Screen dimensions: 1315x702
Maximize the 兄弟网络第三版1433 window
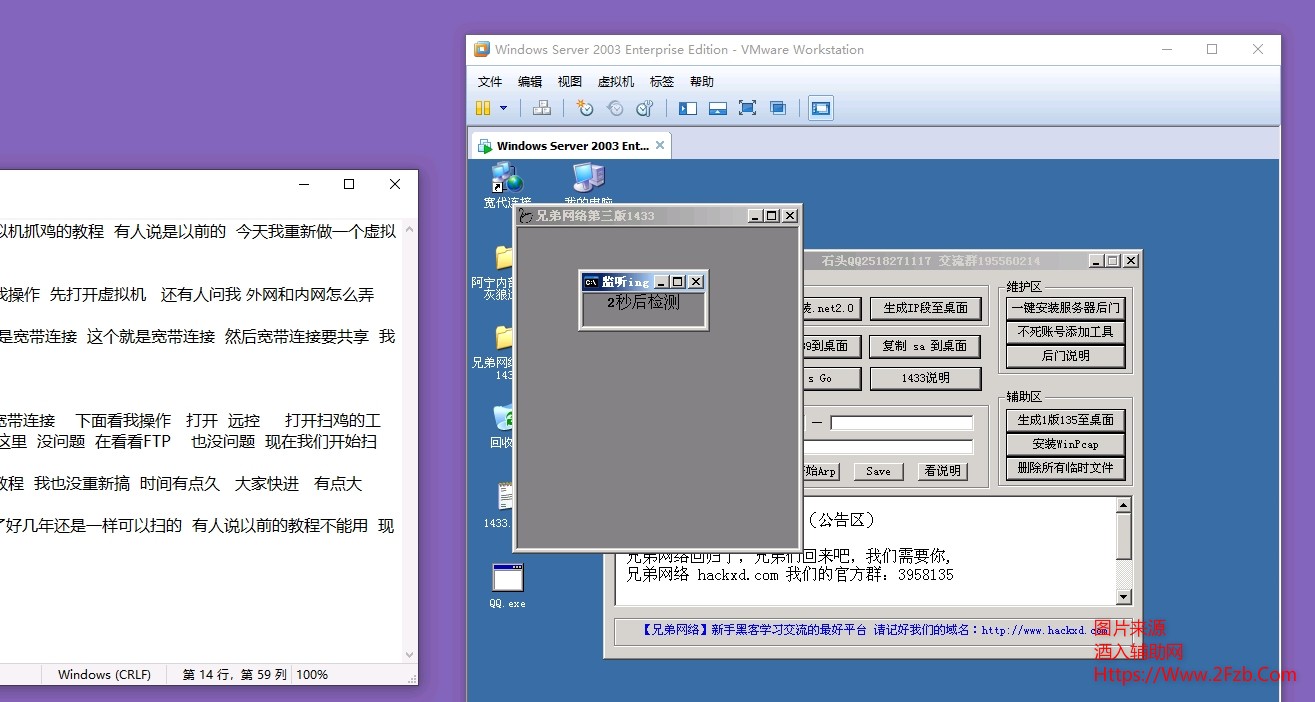[772, 216]
